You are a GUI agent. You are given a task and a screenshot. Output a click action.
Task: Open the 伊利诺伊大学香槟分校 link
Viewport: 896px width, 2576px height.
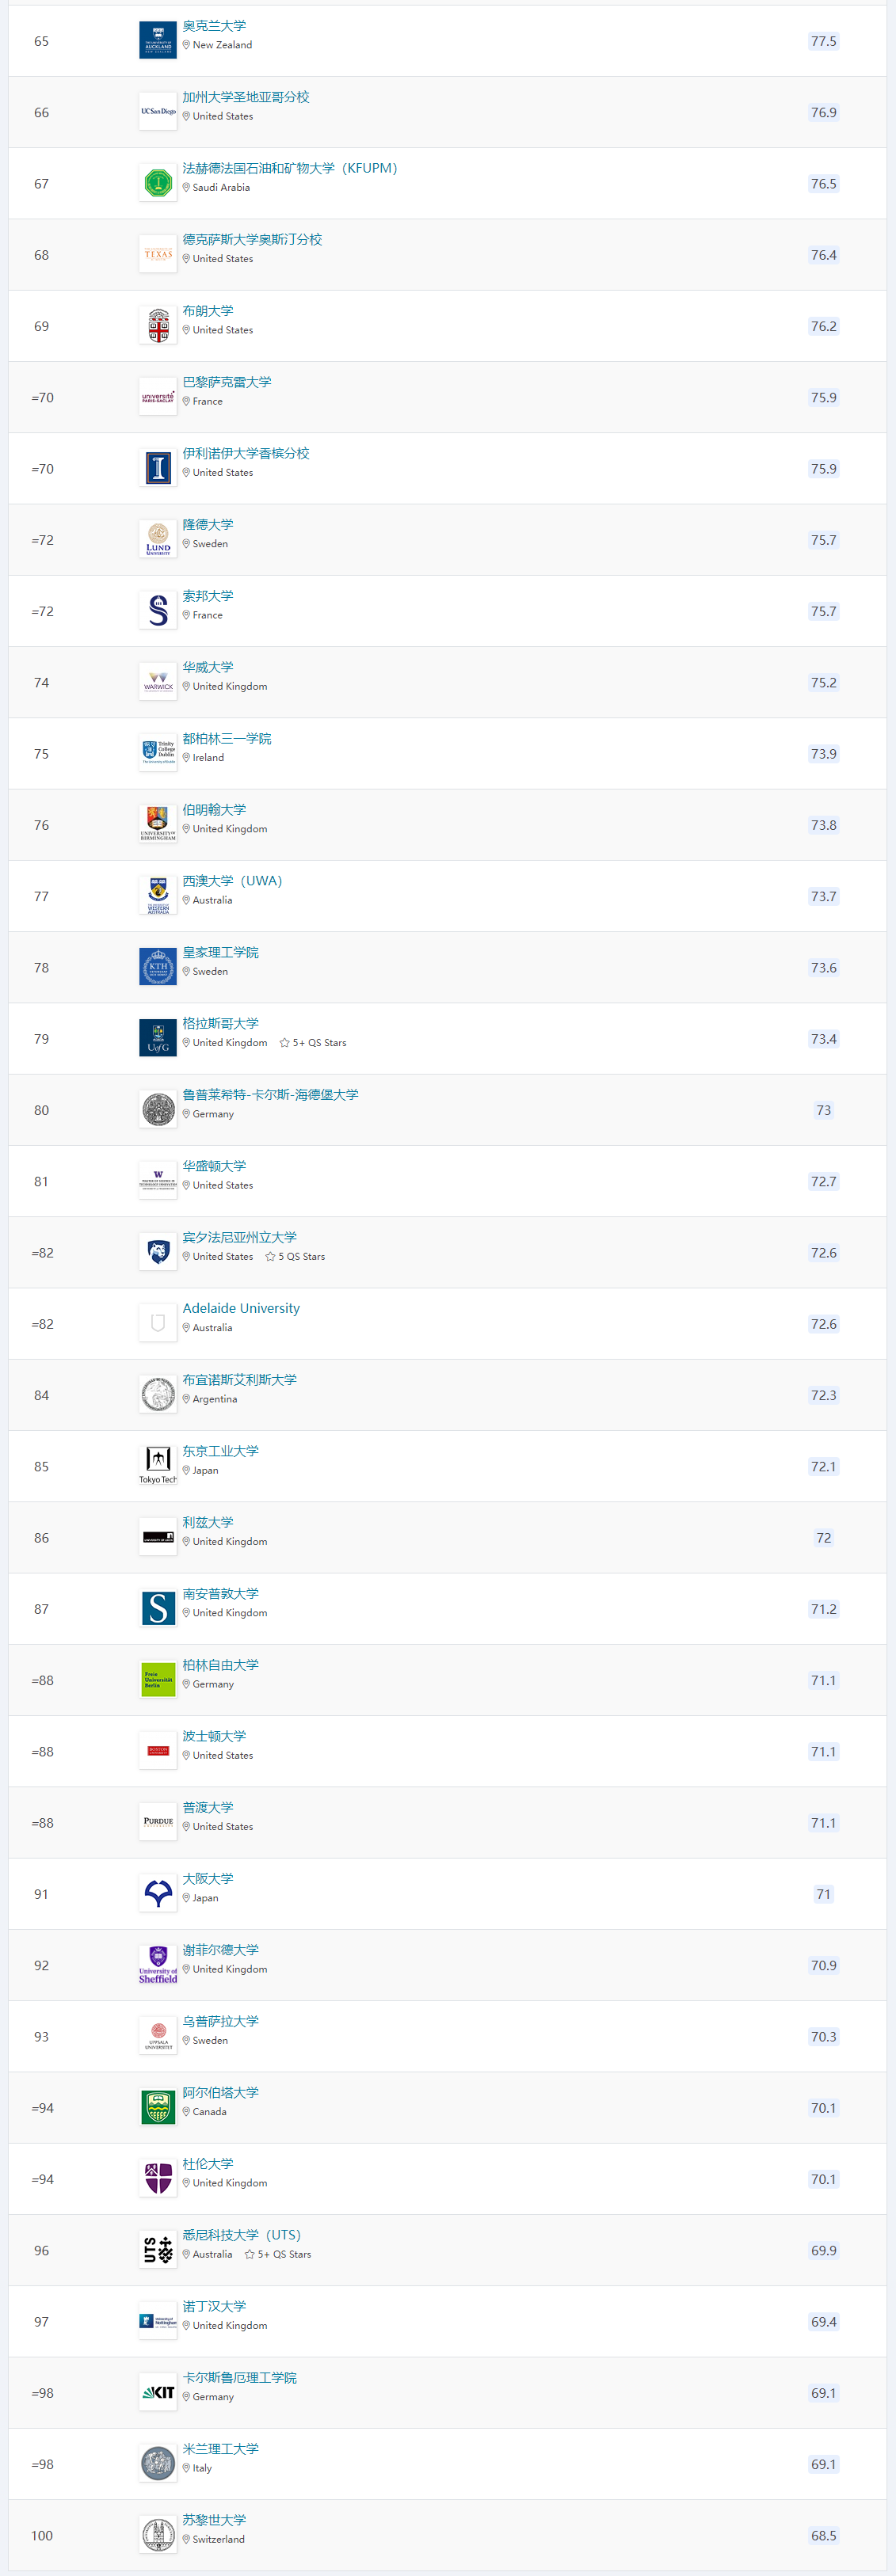coord(246,453)
